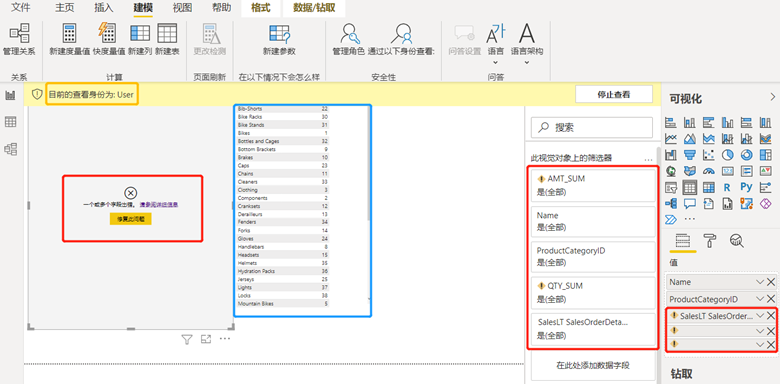The width and height of the screenshot is (780, 384).
Task: Open the Name field dropdown chevron
Action: tap(760, 282)
